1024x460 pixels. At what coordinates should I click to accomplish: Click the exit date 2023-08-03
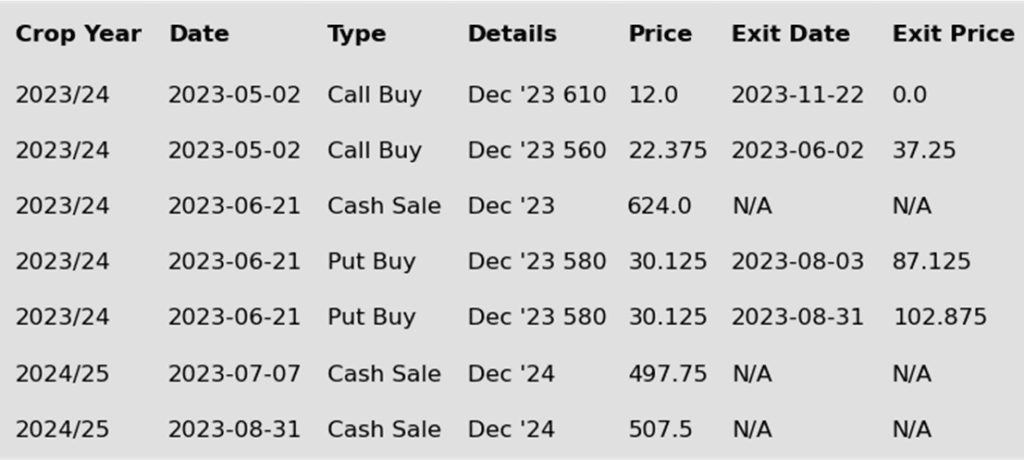pos(797,261)
